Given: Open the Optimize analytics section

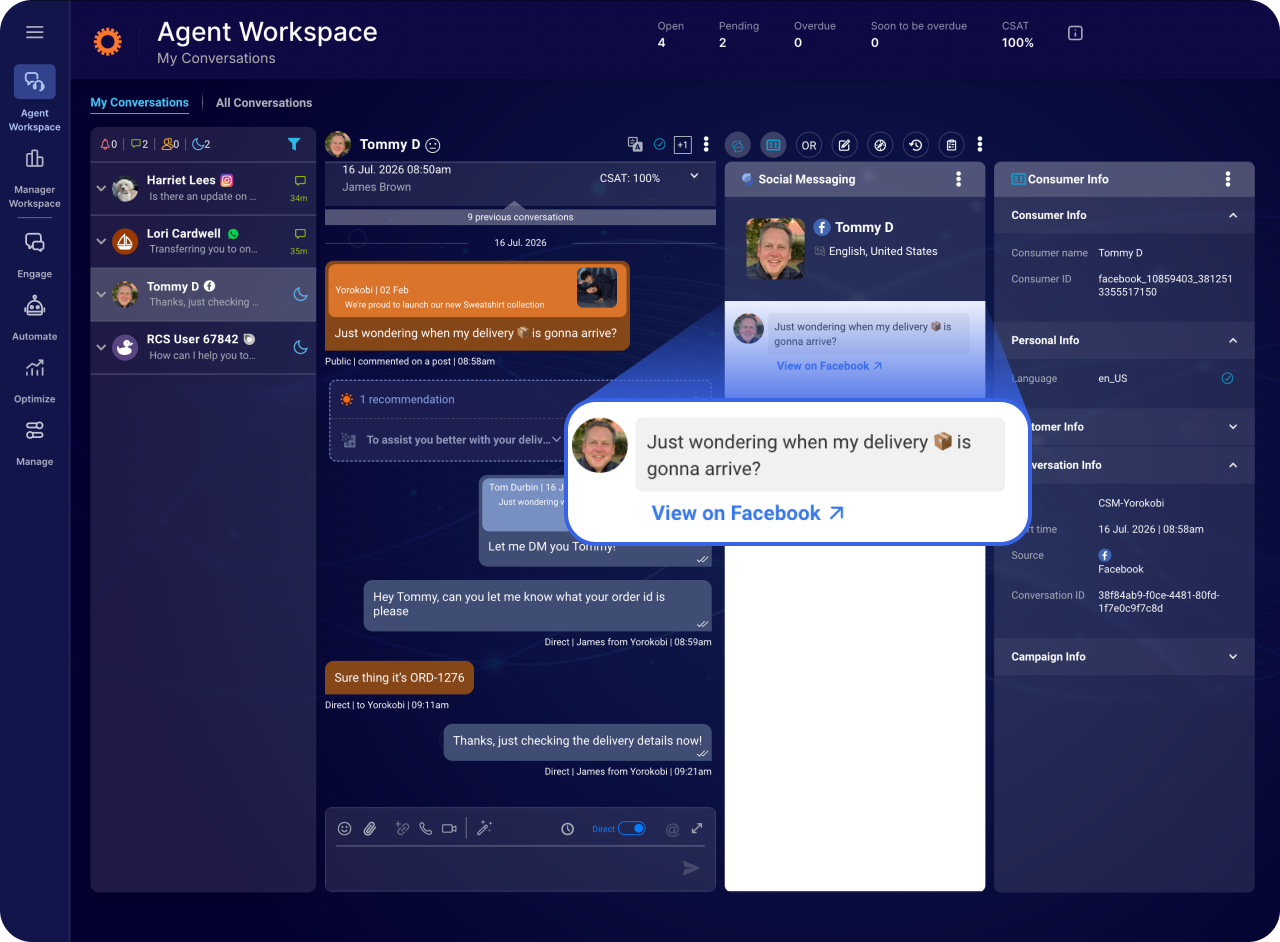Looking at the screenshot, I should coord(35,379).
